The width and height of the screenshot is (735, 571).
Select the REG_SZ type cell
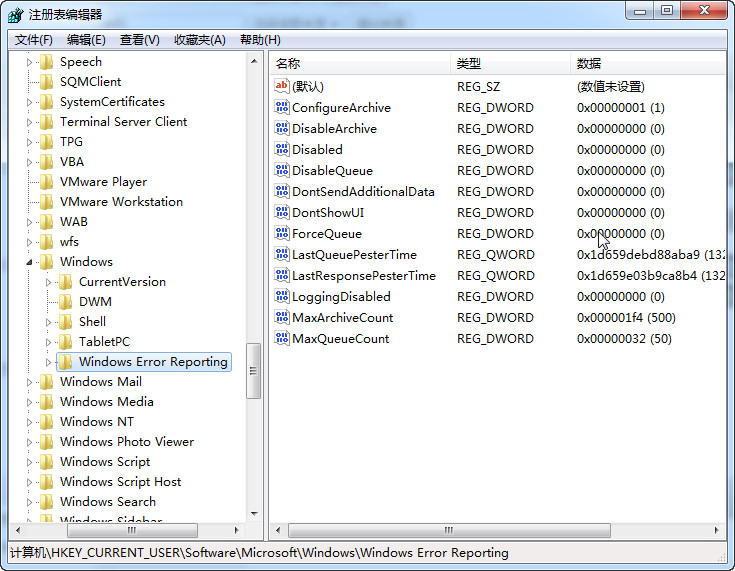(478, 87)
